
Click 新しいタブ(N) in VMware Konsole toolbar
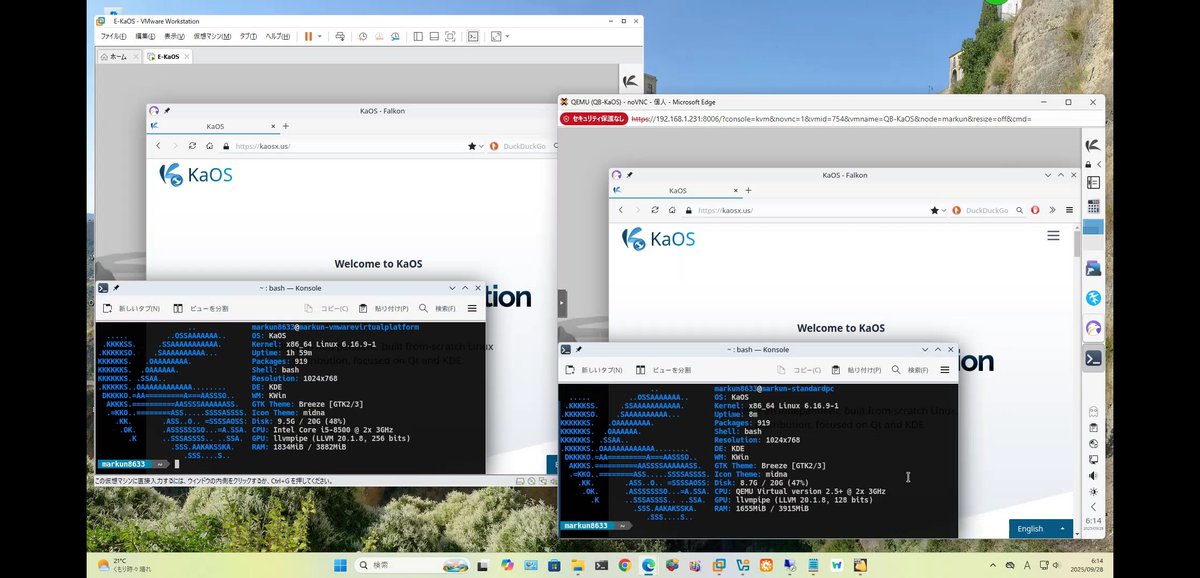132,309
